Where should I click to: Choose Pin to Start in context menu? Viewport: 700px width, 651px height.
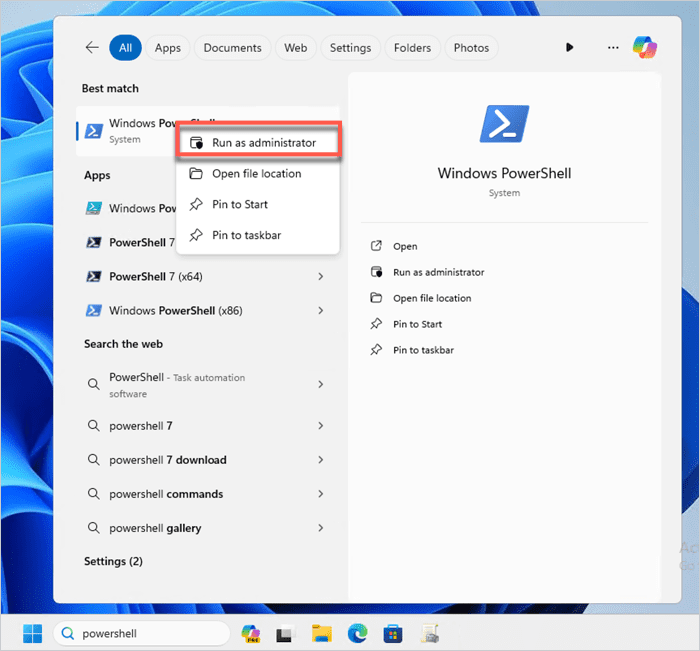coord(258,204)
